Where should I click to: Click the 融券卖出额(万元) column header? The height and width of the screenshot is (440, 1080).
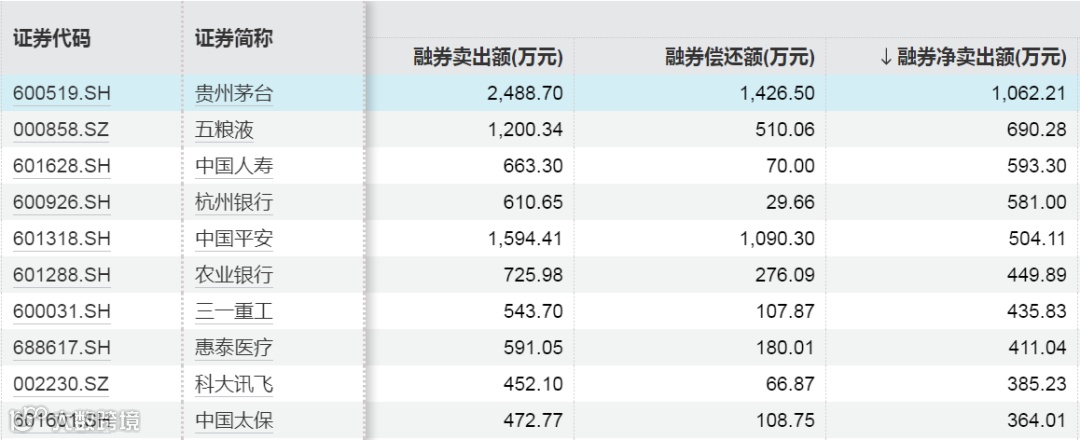click(488, 56)
